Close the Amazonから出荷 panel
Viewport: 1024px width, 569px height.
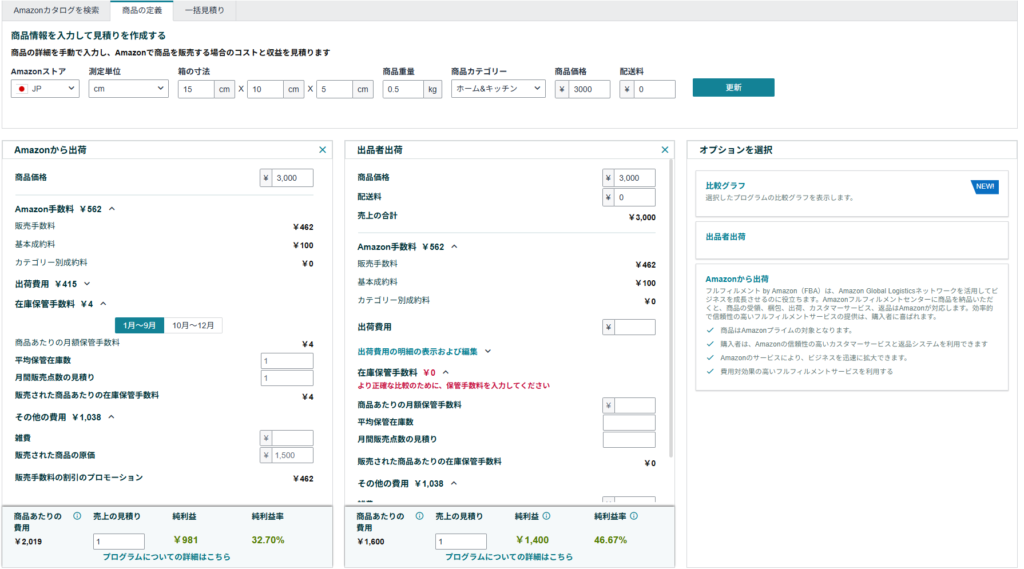323,150
